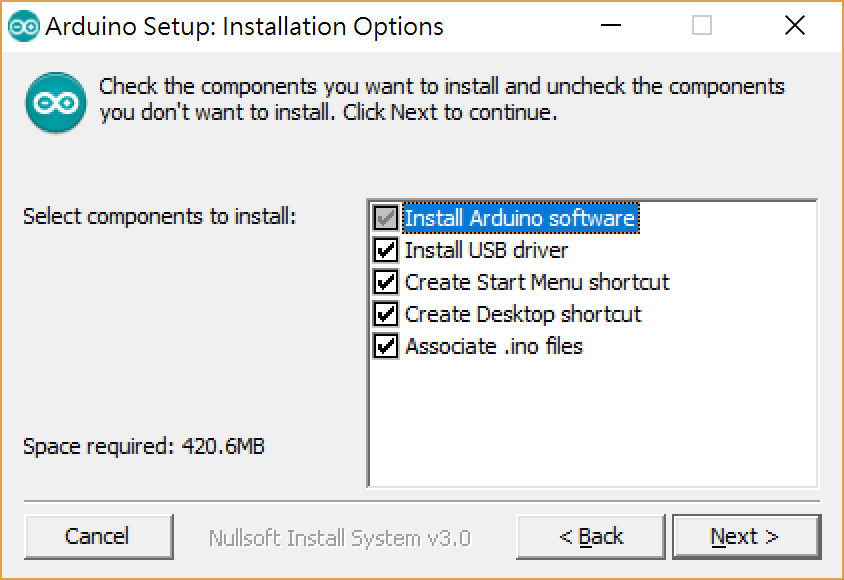The image size is (844, 580).
Task: Click the Space required 420.6MB text
Action: [x=144, y=446]
